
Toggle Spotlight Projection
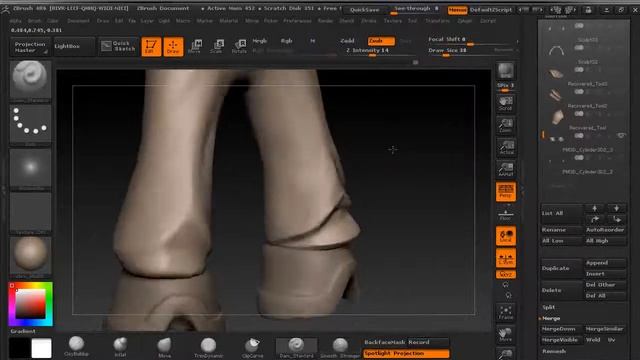point(406,353)
